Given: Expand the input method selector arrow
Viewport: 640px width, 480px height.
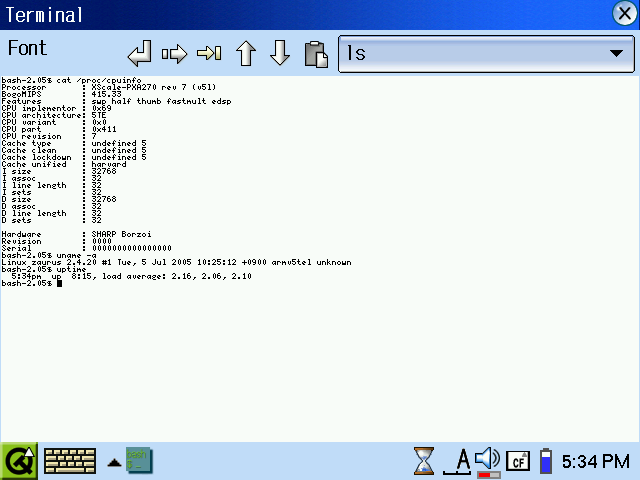Looking at the screenshot, I should click(114, 462).
